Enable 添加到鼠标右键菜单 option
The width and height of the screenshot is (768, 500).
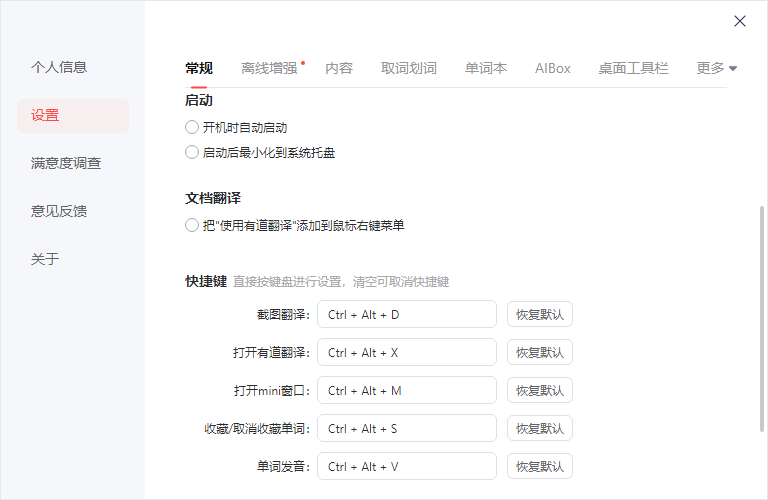click(x=192, y=225)
